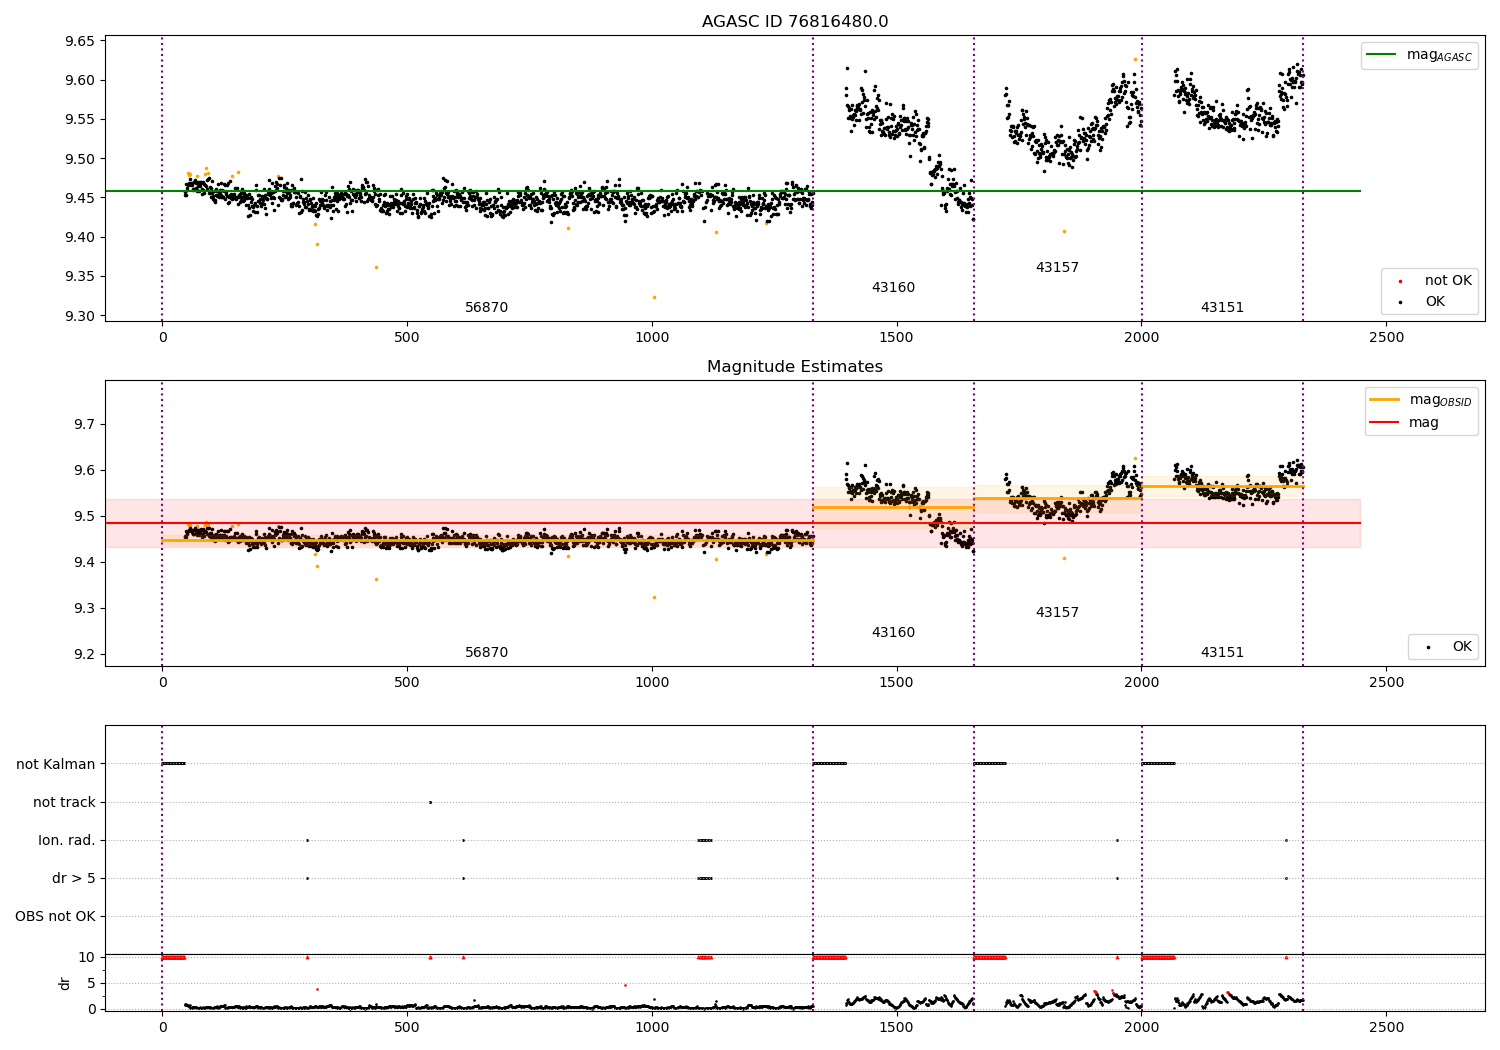The height and width of the screenshot is (1050, 1500).
Task: Click the 9.7 y-axis tick label
Action: point(84,425)
